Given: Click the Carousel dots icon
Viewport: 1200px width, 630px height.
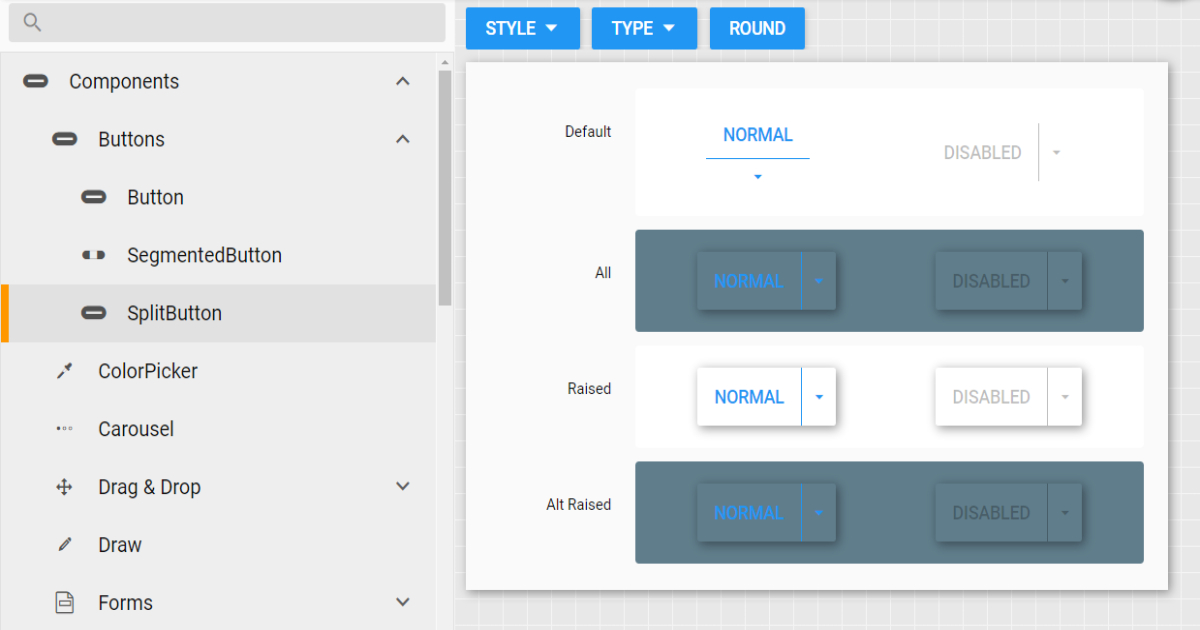Looking at the screenshot, I should click(x=65, y=429).
